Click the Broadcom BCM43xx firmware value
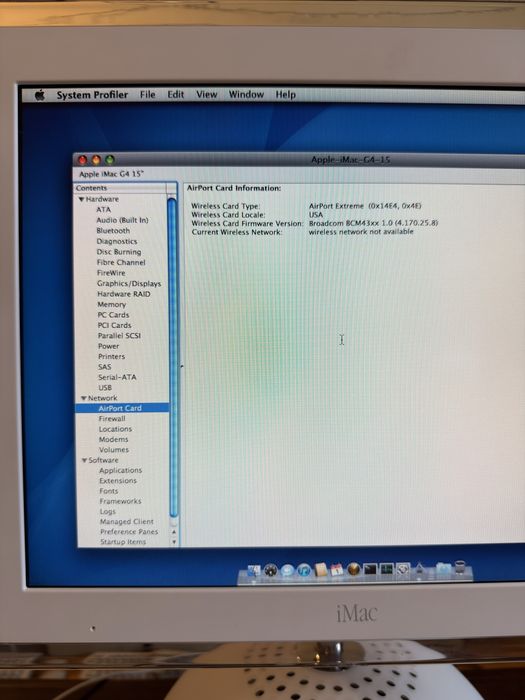Viewport: 525px width, 700px height. (373, 223)
